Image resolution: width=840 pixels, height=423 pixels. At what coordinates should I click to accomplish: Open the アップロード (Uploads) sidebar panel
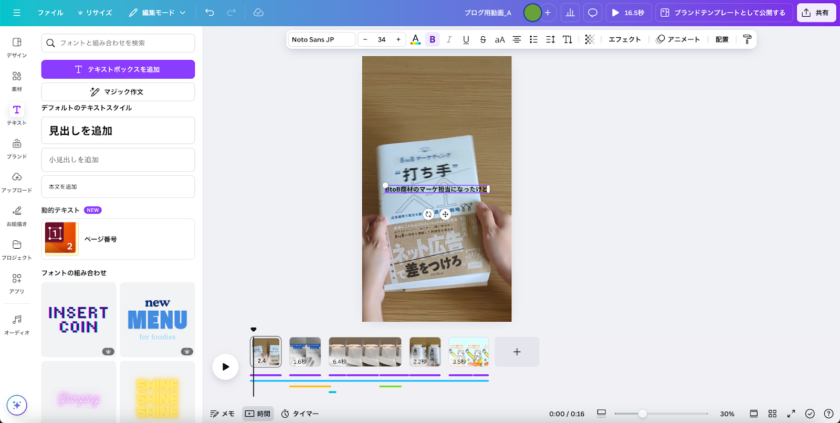click(16, 181)
